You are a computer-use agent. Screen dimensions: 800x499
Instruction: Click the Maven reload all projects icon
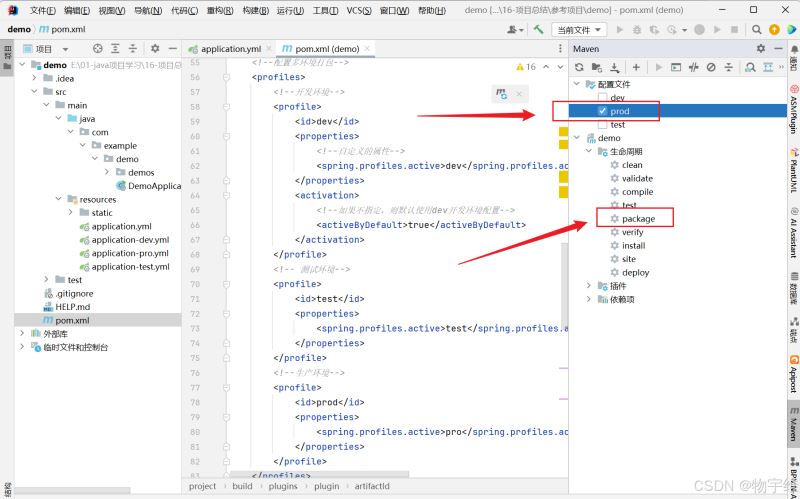point(581,67)
